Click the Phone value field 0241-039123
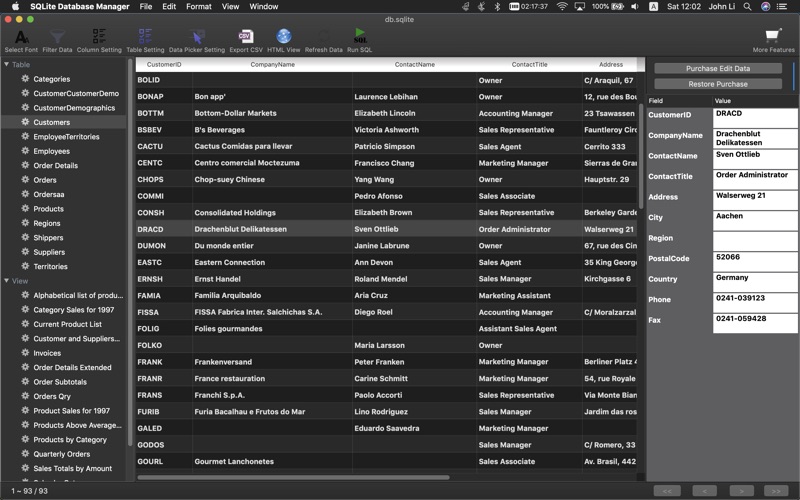Viewport: 800px width, 500px height. click(755, 303)
